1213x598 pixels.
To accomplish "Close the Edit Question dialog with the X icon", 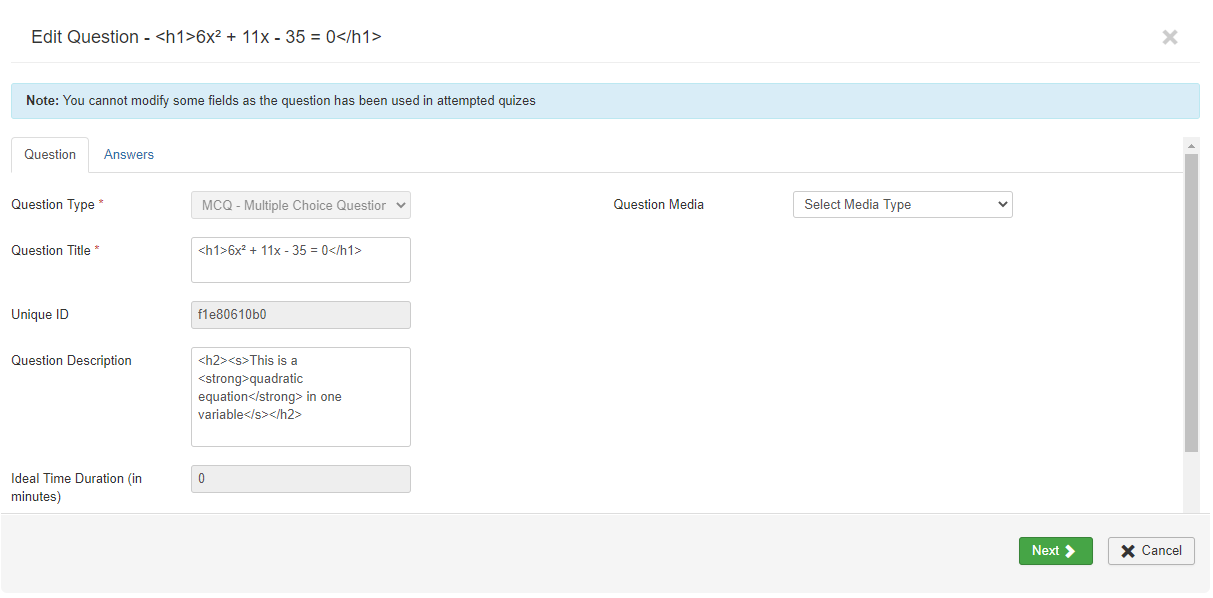I will coord(1169,37).
